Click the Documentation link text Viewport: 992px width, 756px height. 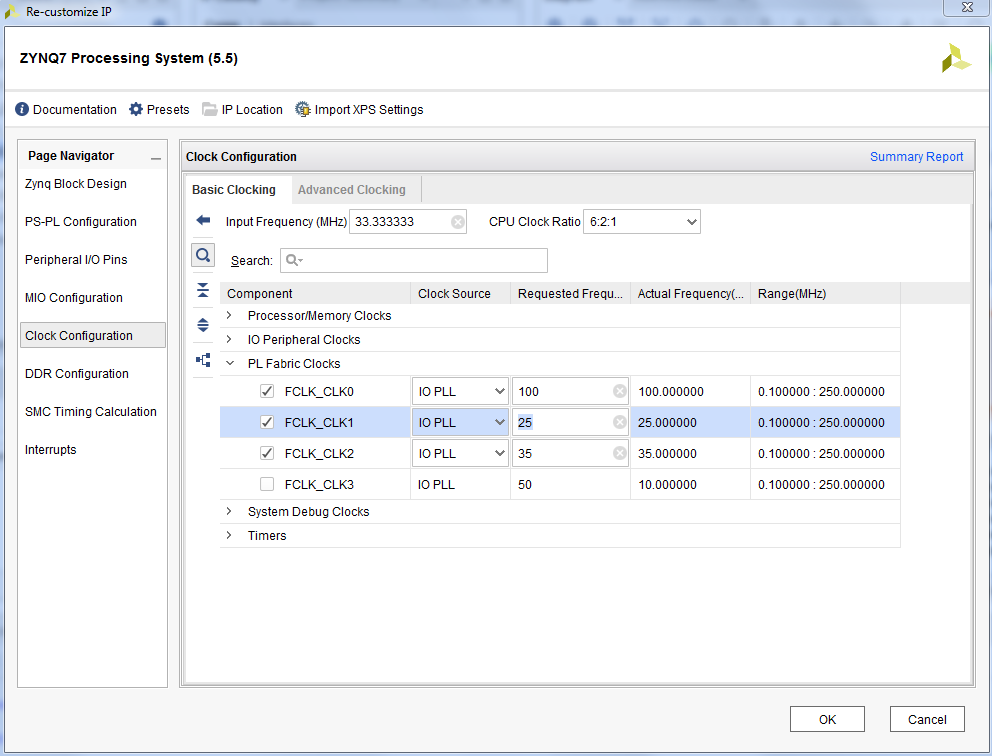[75, 109]
